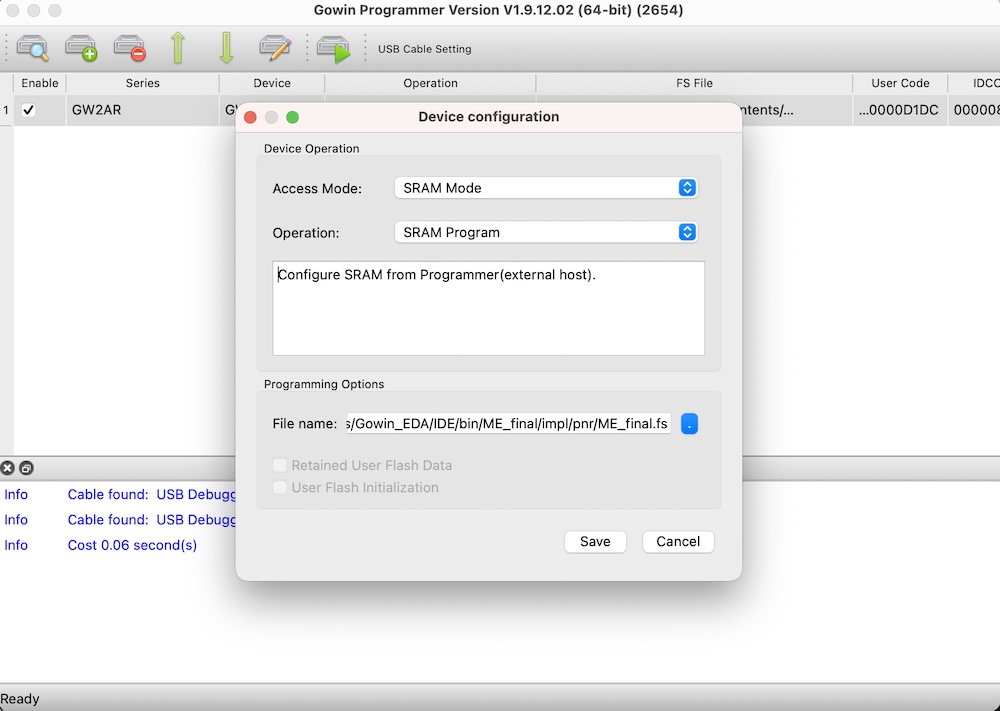Screen dimensions: 1000x711
Task: Float the output log panel
Action: [26, 468]
